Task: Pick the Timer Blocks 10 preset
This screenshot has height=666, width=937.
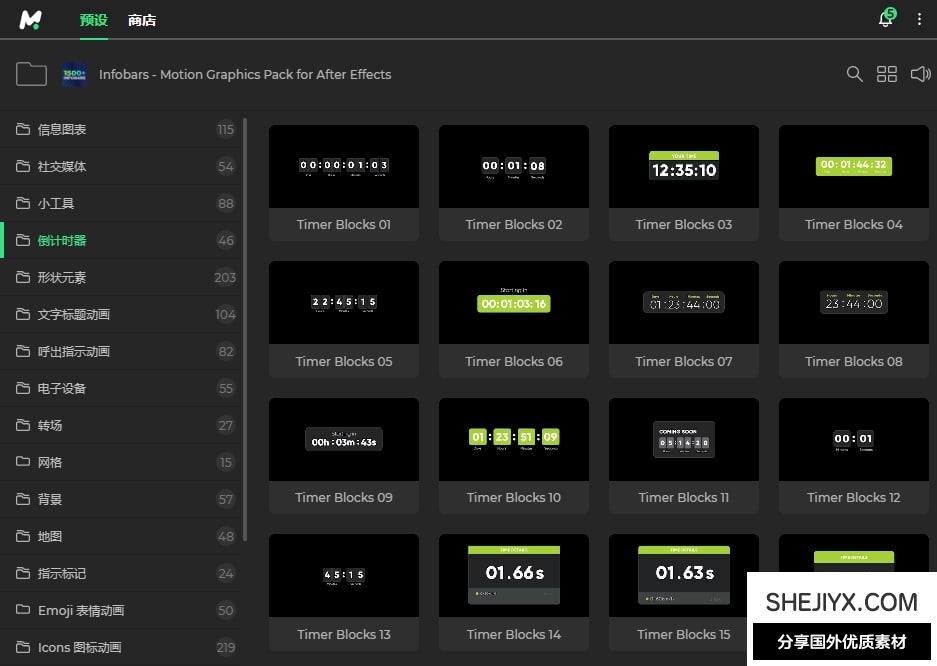Action: (x=514, y=439)
